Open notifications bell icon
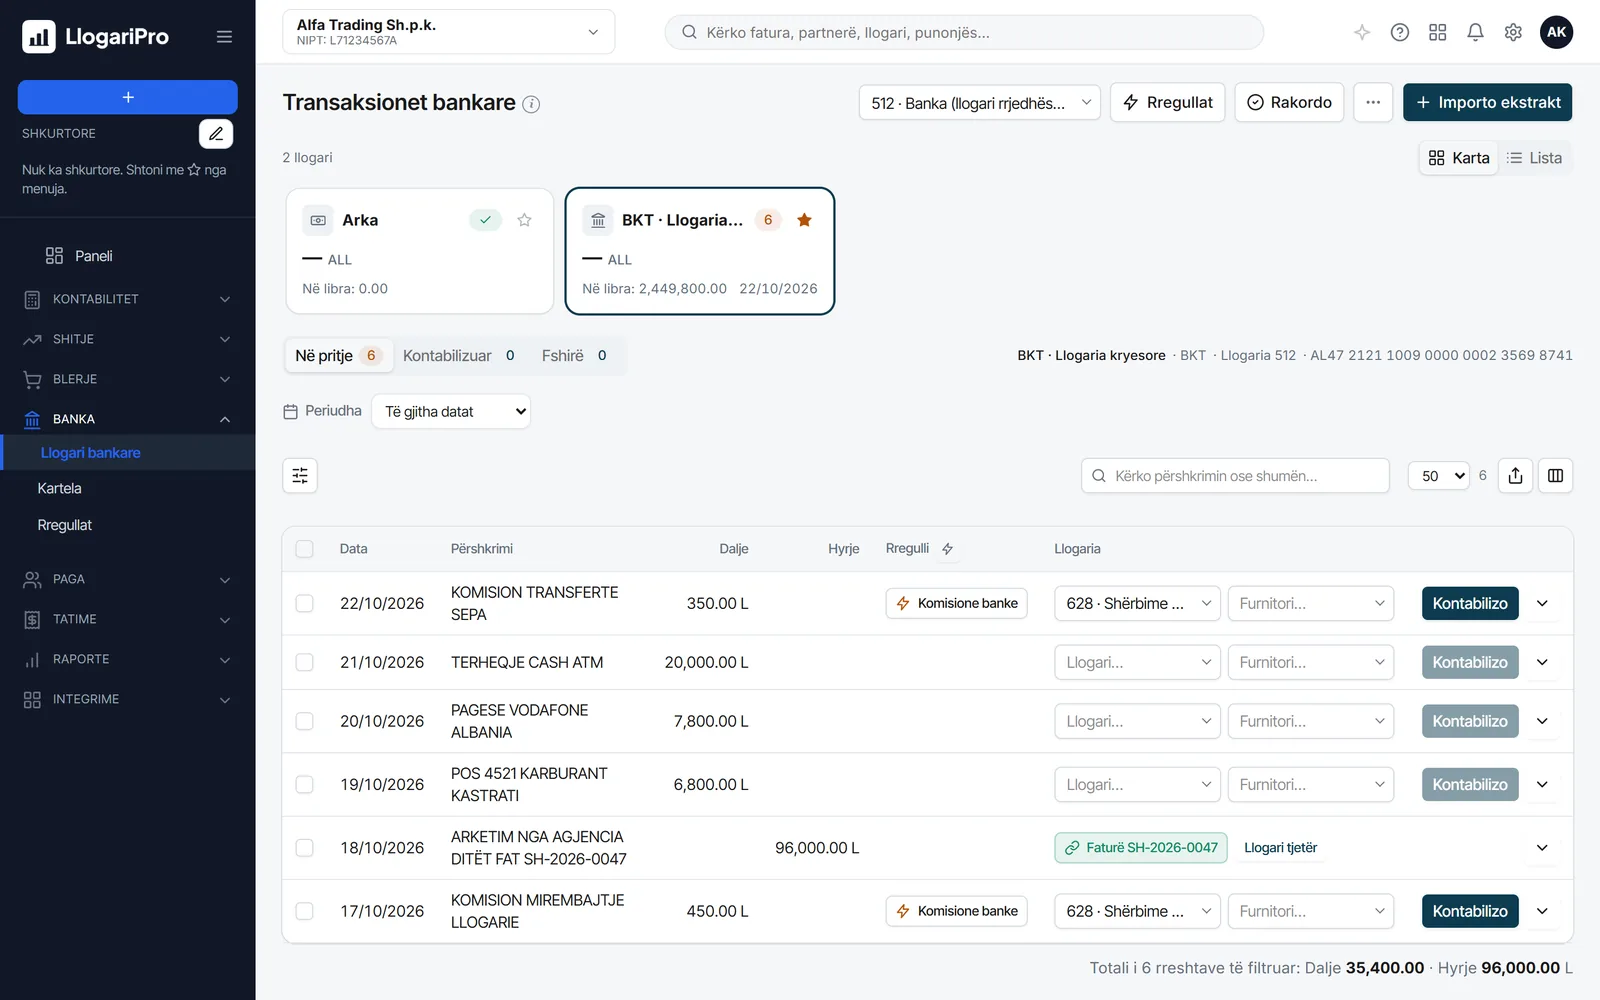Image resolution: width=1600 pixels, height=1000 pixels. point(1475,32)
